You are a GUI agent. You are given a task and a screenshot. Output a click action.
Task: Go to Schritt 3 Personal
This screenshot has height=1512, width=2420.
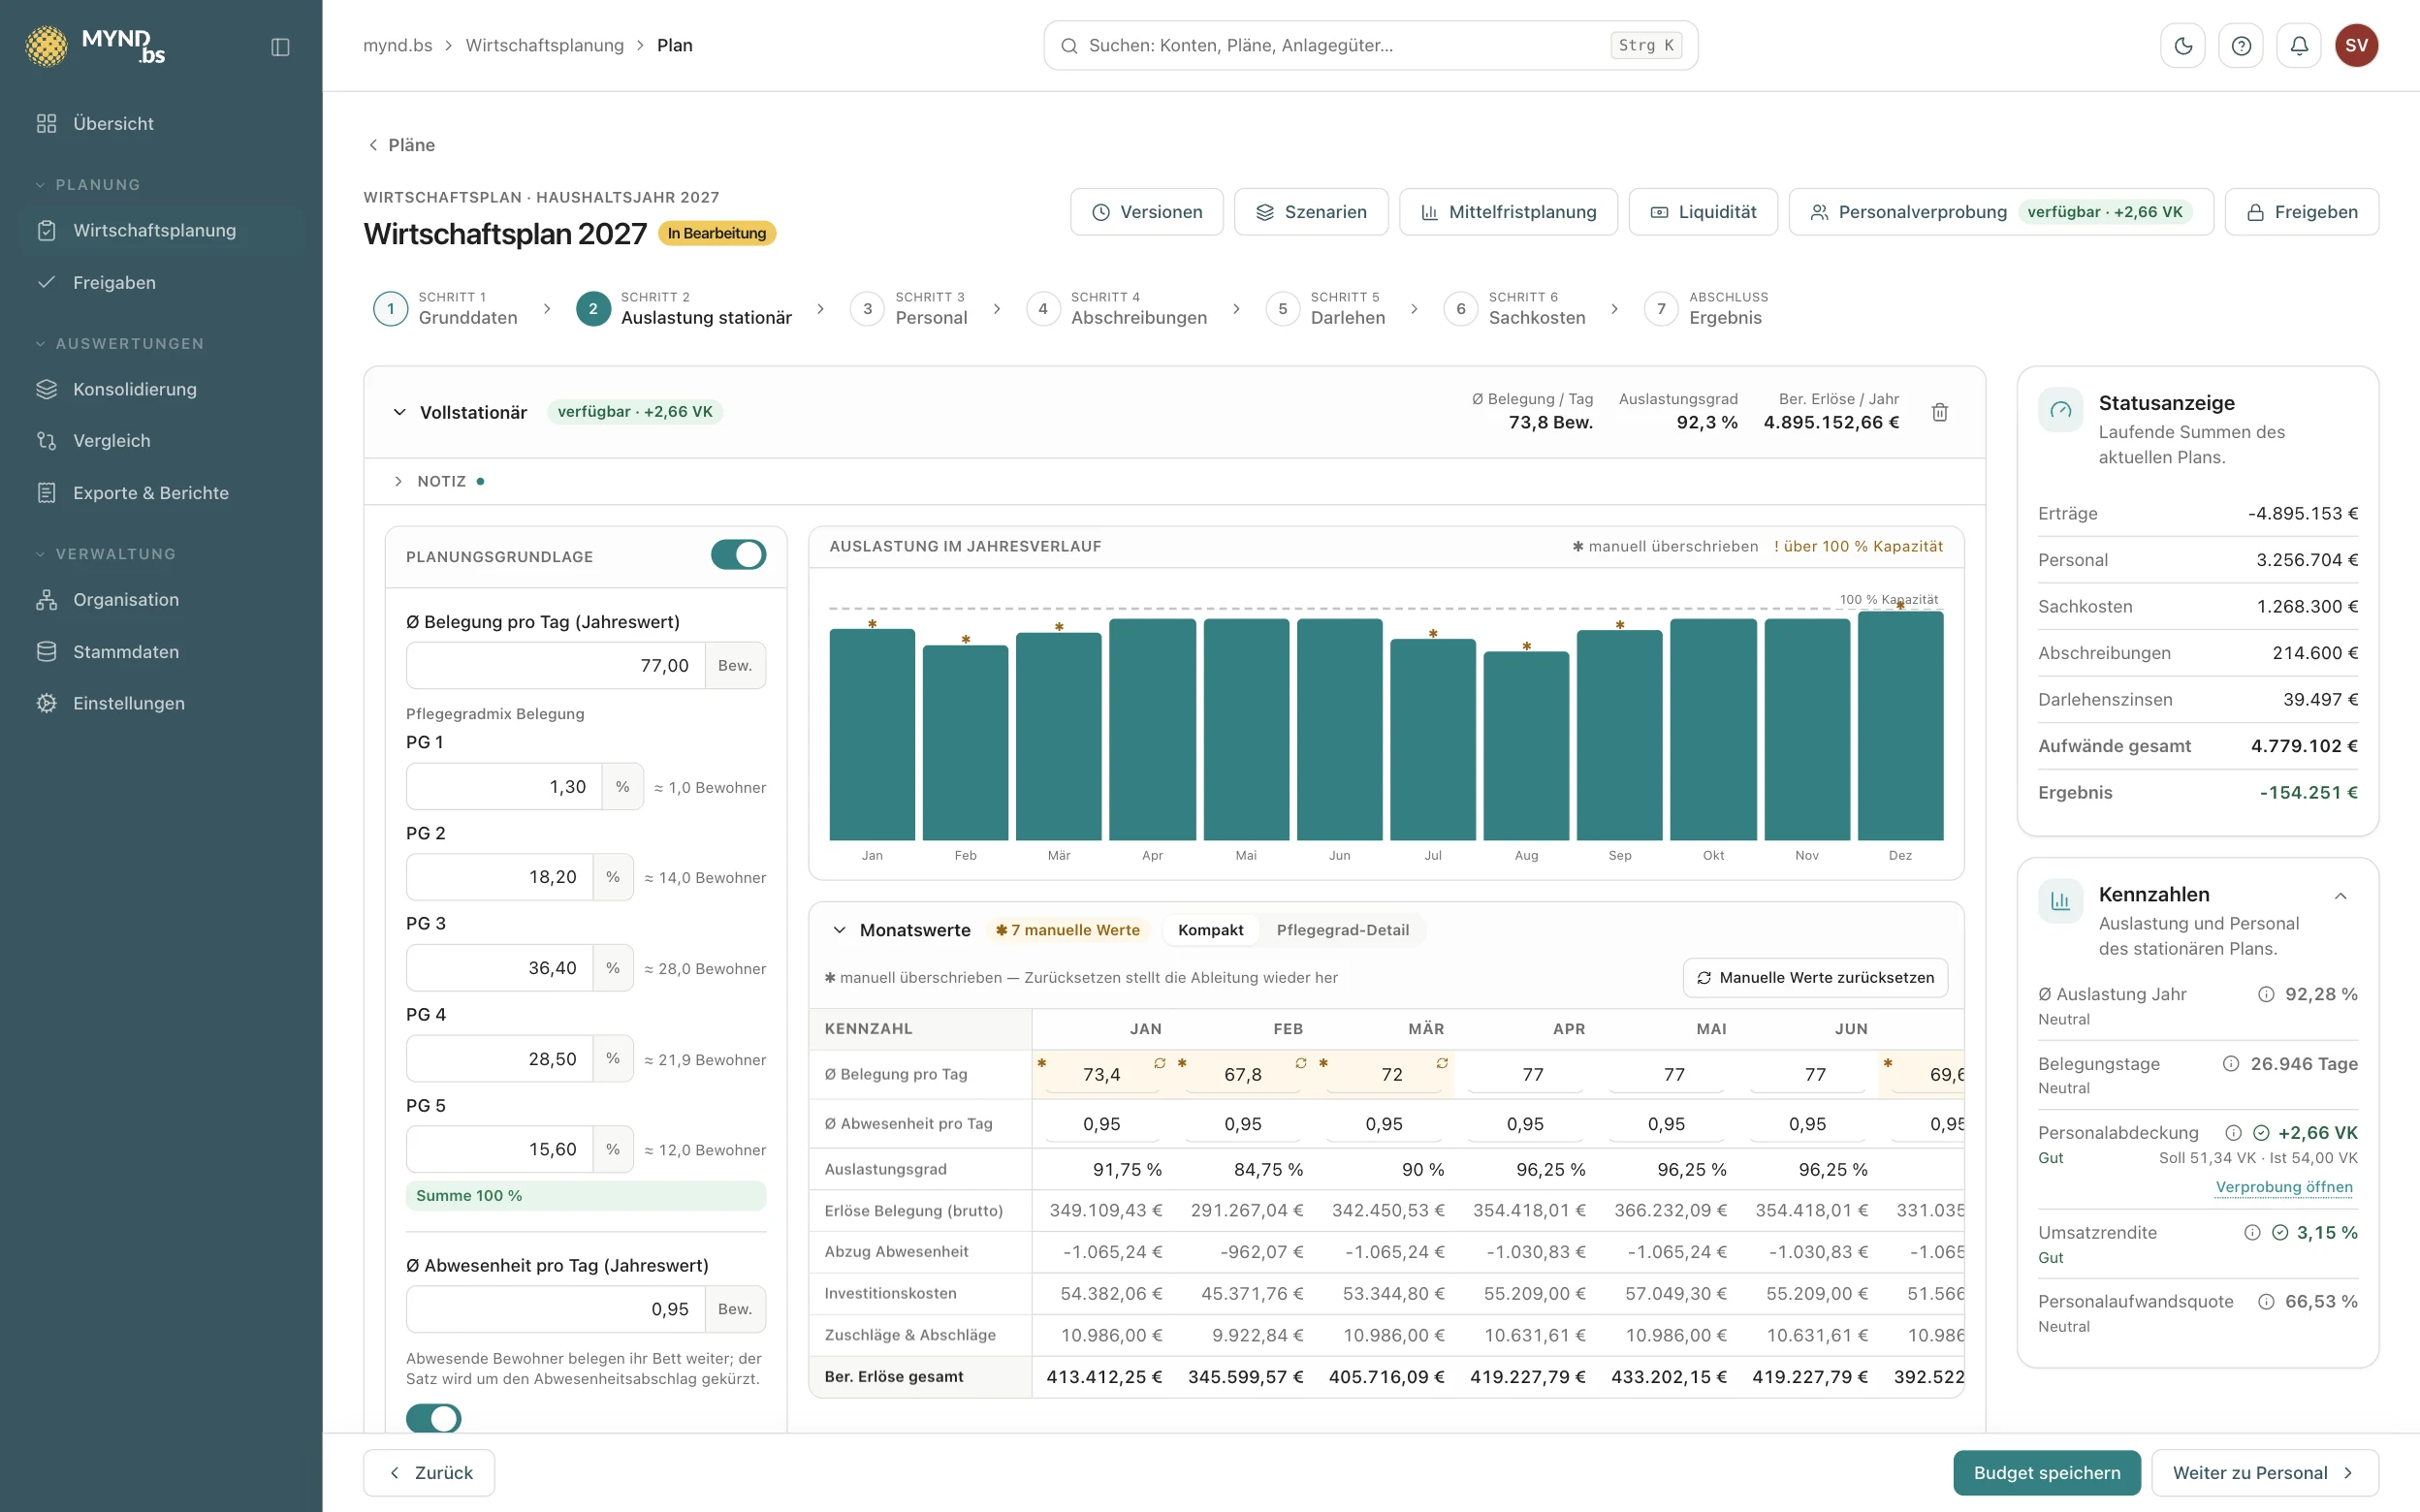[x=908, y=308]
